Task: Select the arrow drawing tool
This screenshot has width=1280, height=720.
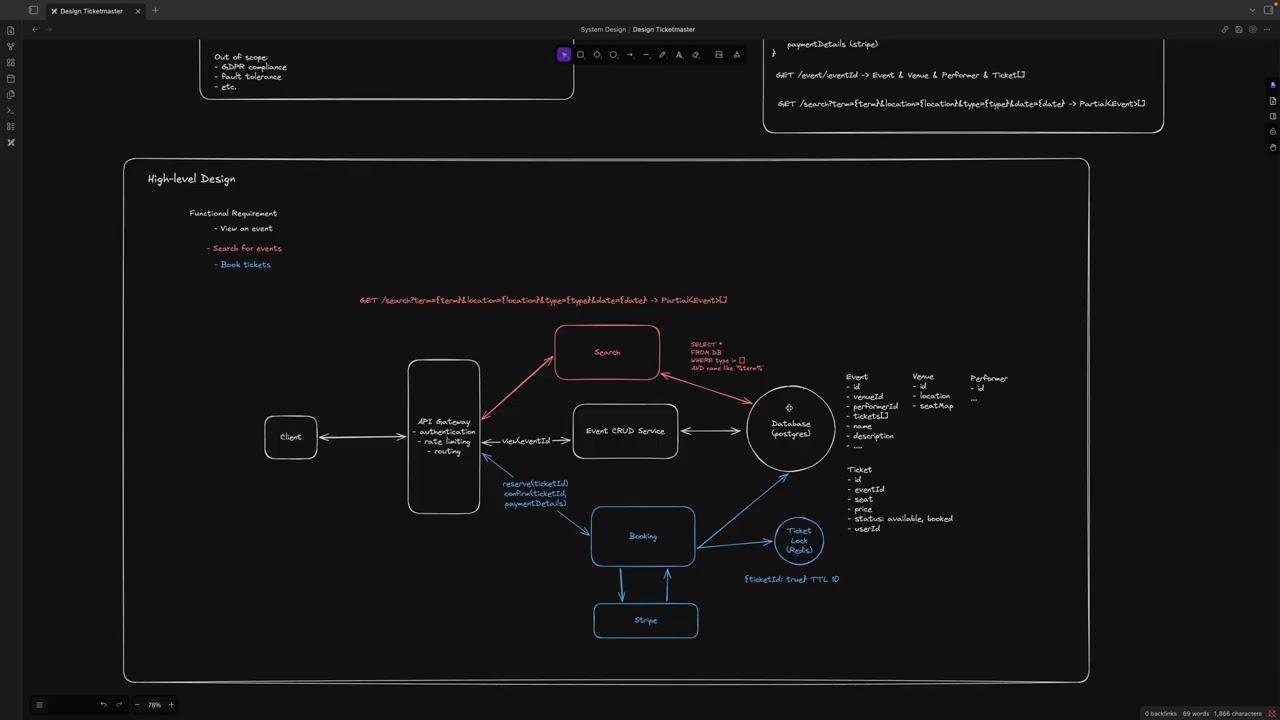Action: 630,55
